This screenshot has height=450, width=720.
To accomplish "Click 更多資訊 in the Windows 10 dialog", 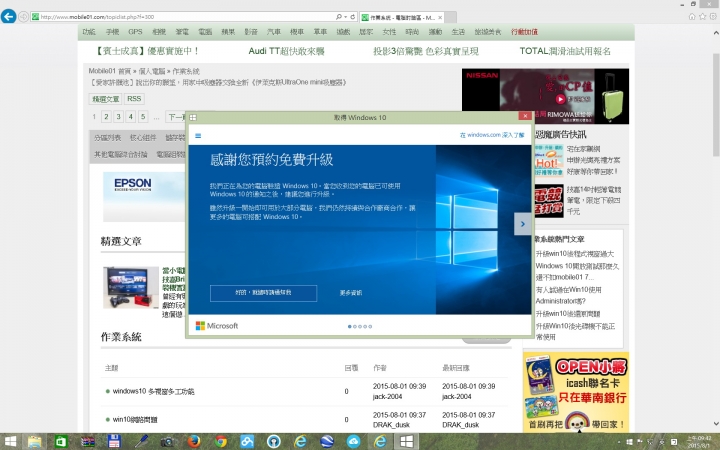I will (x=351, y=293).
